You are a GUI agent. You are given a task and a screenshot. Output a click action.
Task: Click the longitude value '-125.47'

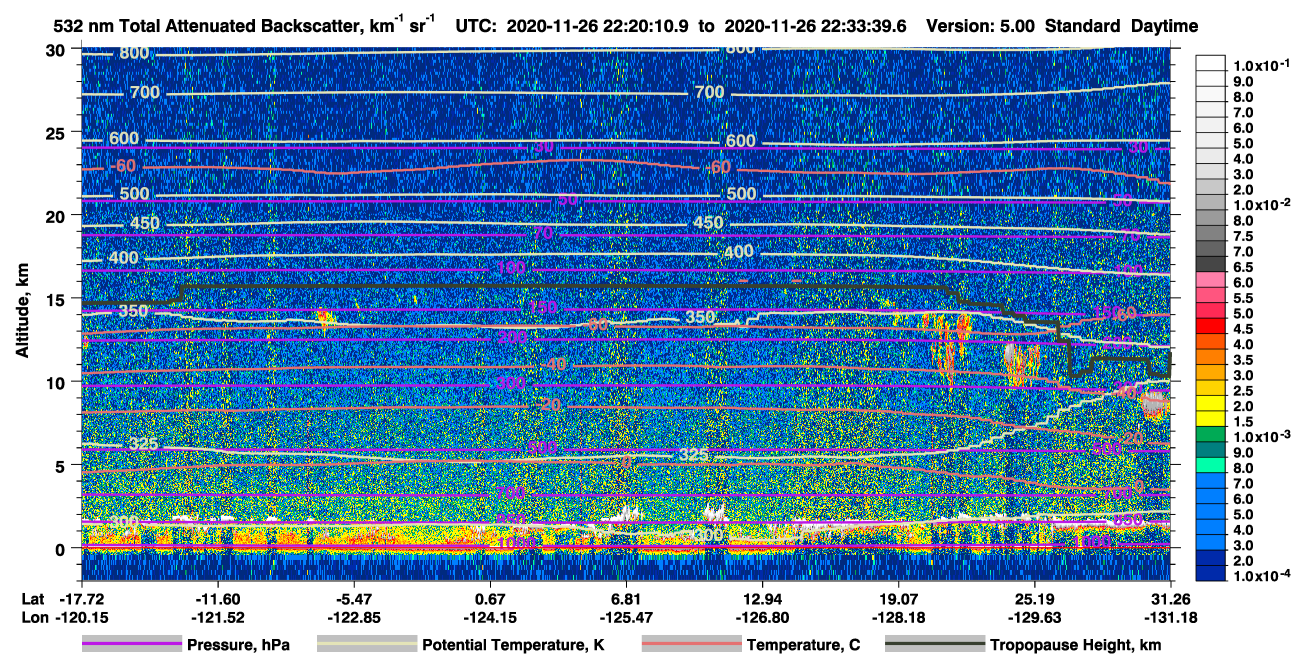(626, 616)
